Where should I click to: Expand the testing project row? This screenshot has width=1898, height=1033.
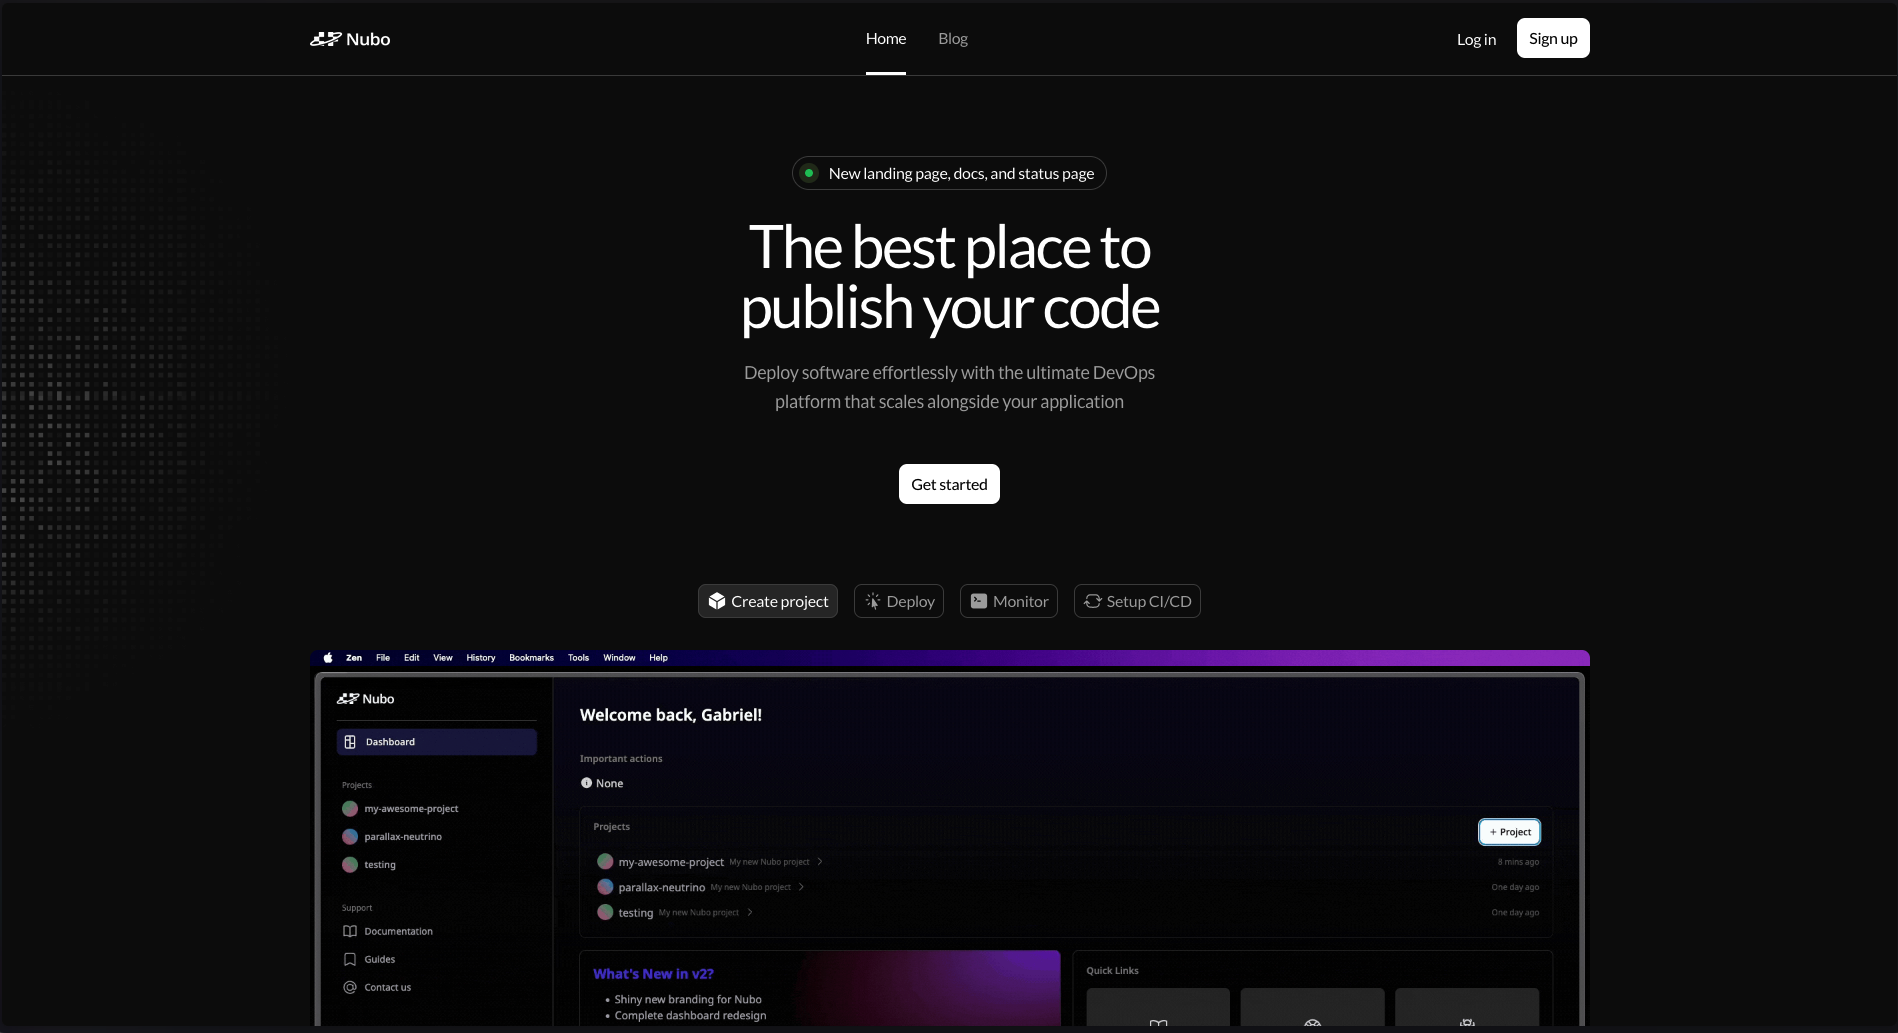pyautogui.click(x=748, y=912)
